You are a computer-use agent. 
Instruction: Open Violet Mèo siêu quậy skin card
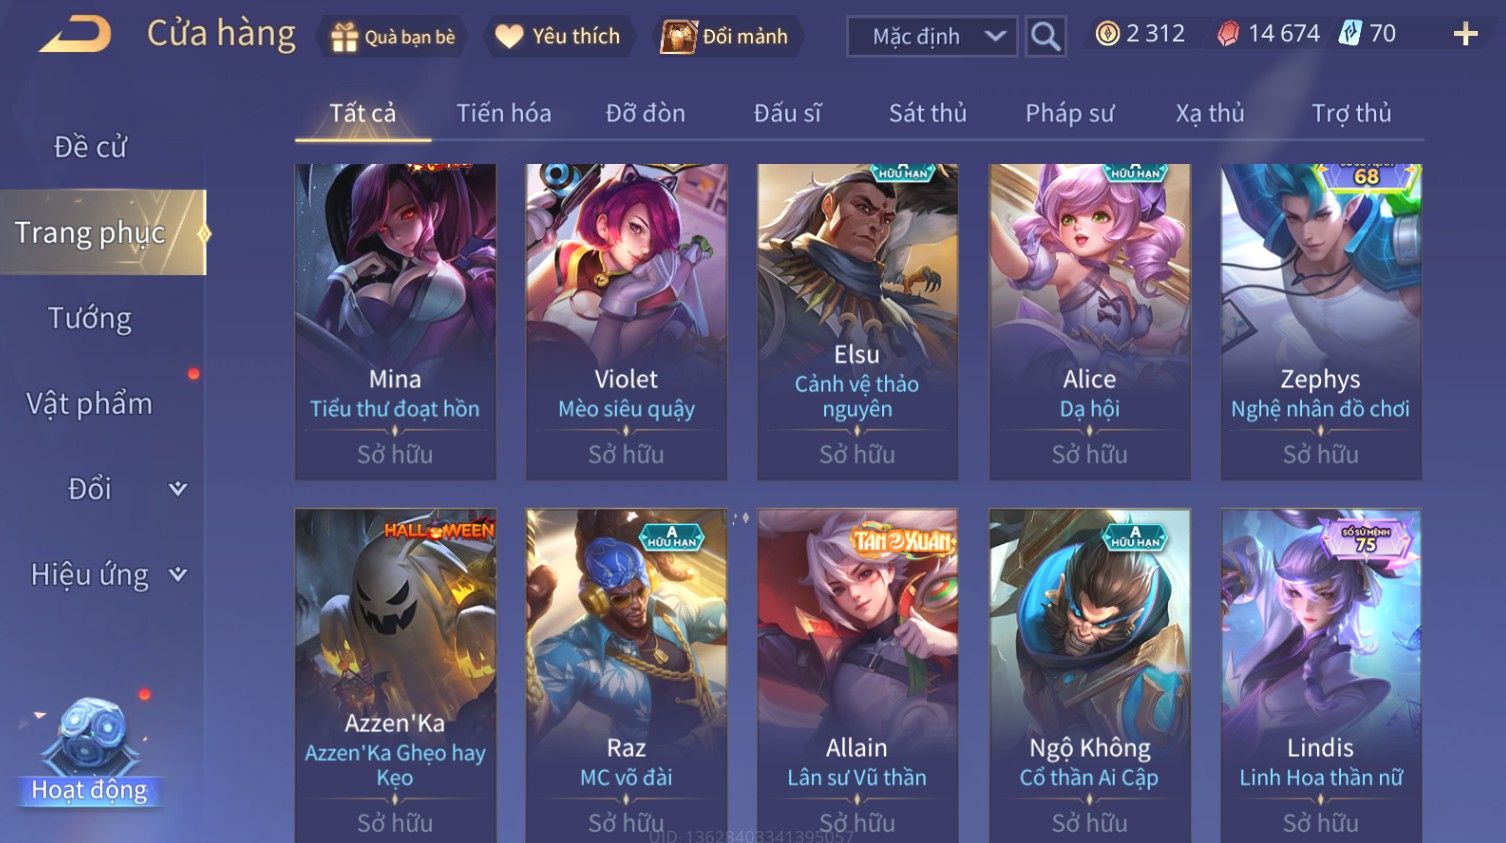[x=626, y=322]
